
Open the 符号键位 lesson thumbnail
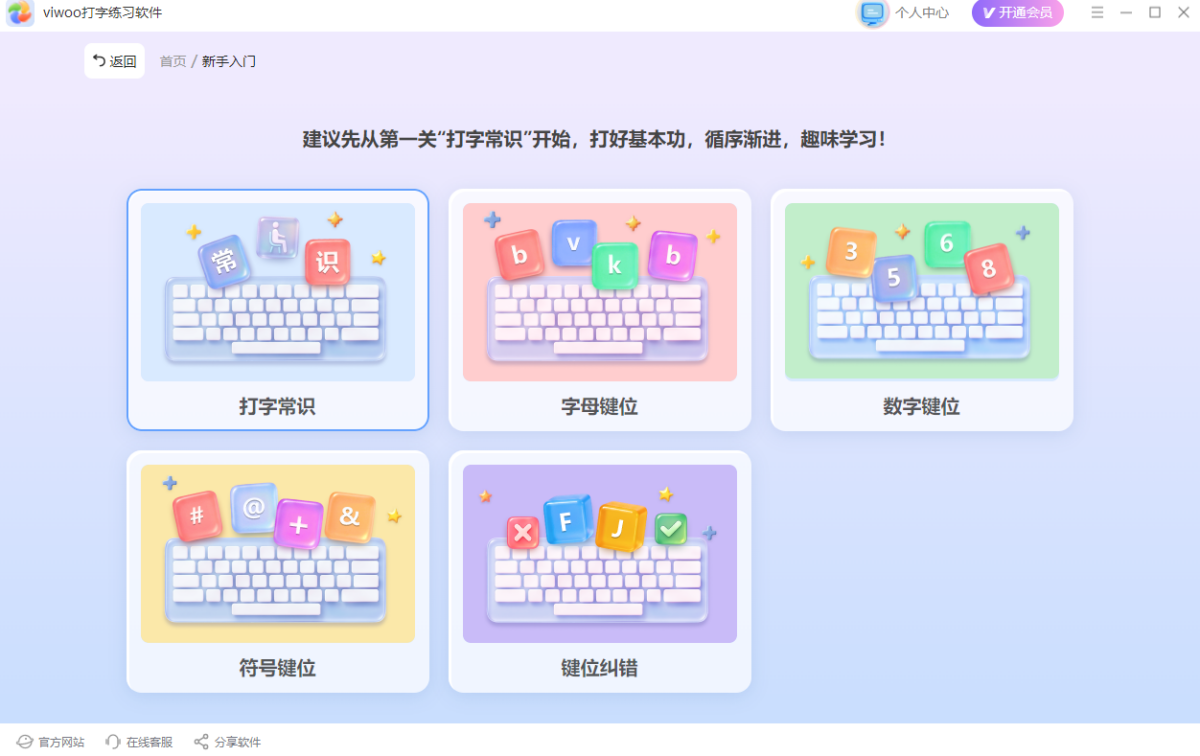pyautogui.click(x=278, y=553)
